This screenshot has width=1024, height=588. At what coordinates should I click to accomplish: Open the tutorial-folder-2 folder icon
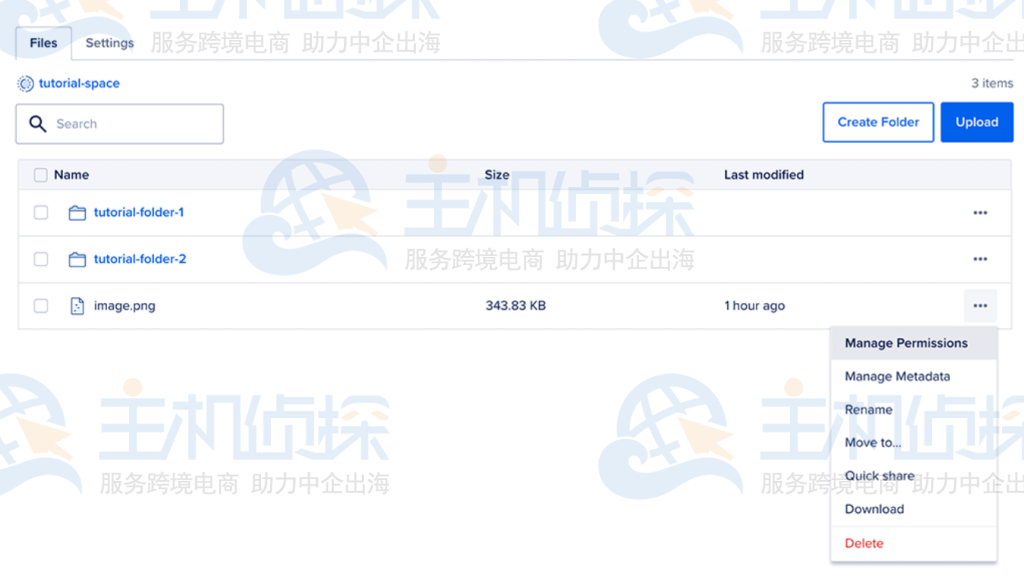[78, 259]
